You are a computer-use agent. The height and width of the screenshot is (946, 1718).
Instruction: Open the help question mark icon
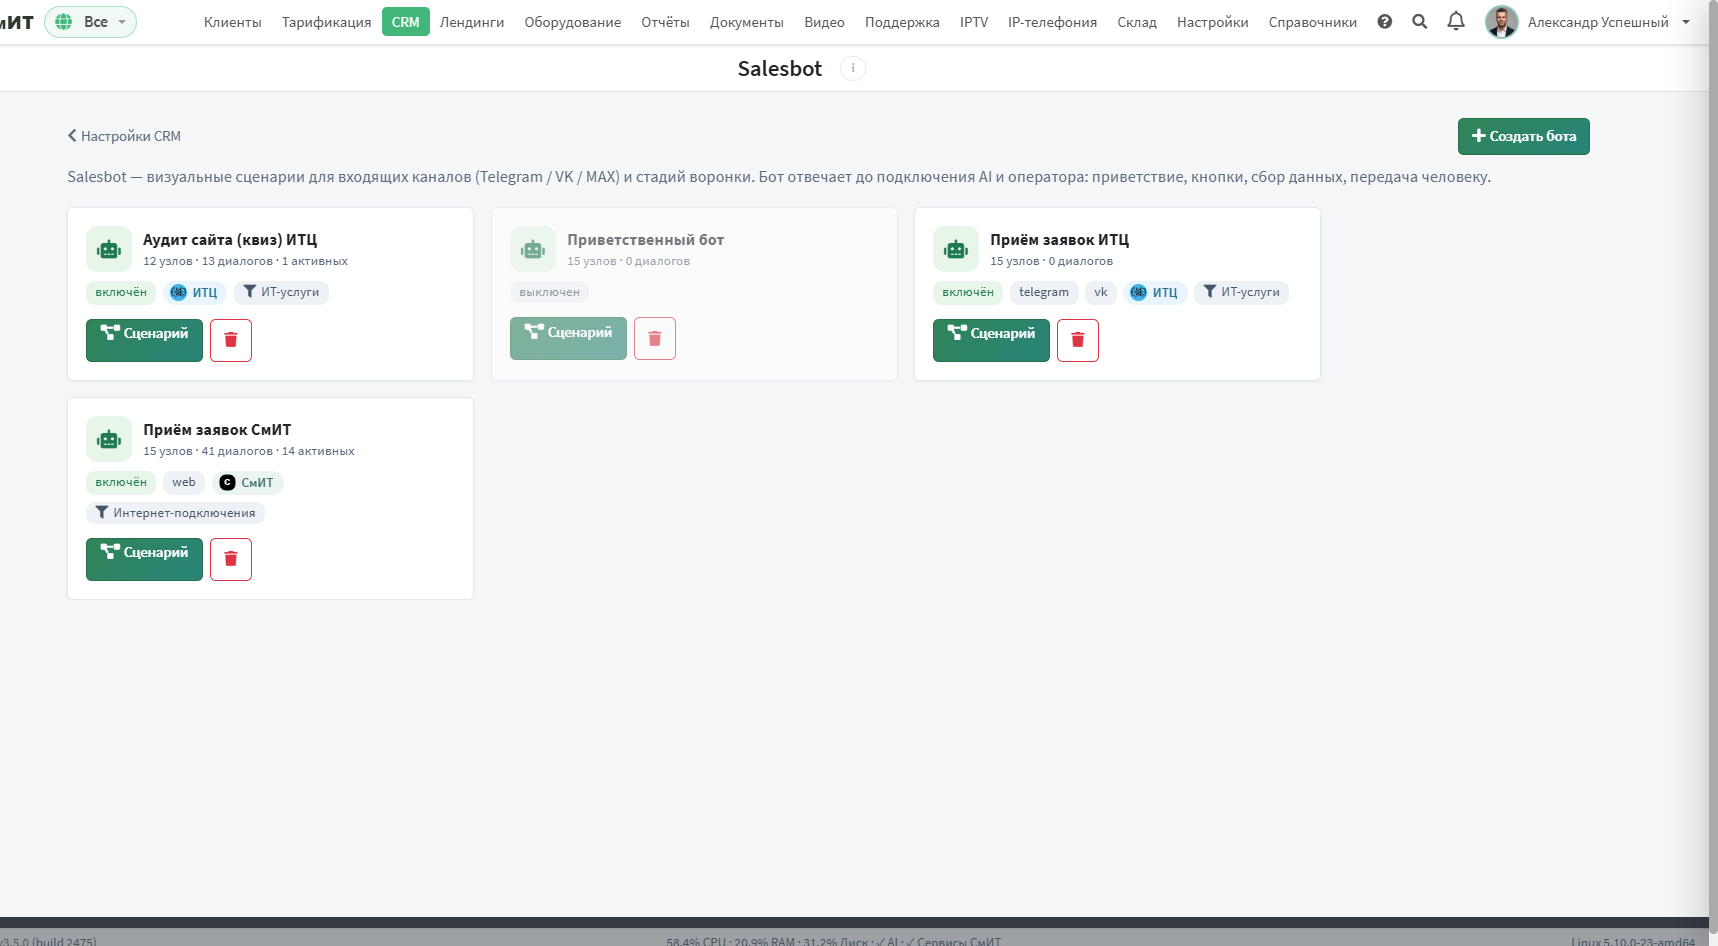pos(1385,21)
